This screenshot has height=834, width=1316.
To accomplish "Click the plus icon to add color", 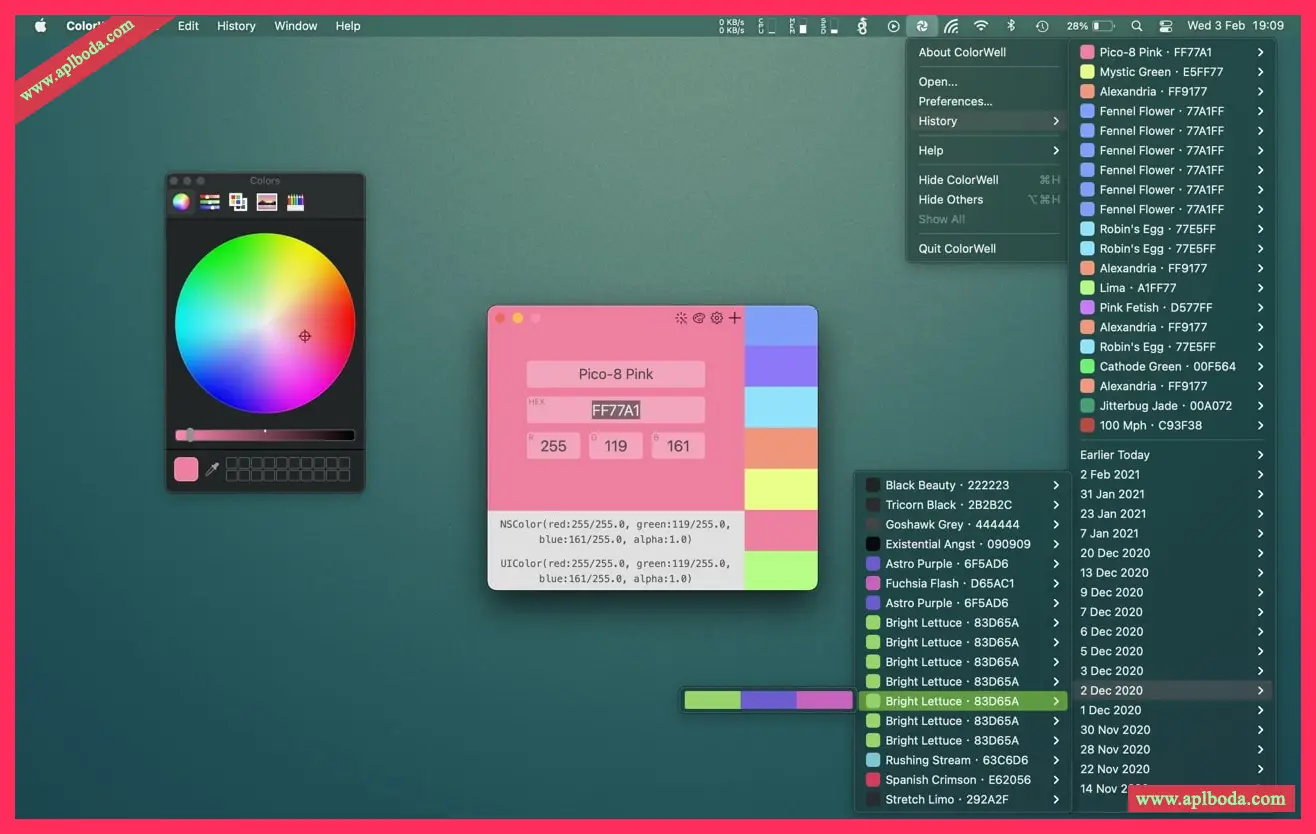I will click(x=735, y=318).
